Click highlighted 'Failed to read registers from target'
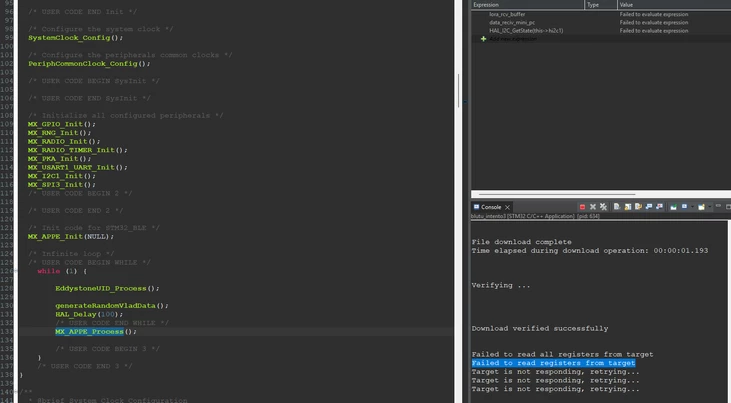731x403 pixels. pyautogui.click(x=553, y=363)
